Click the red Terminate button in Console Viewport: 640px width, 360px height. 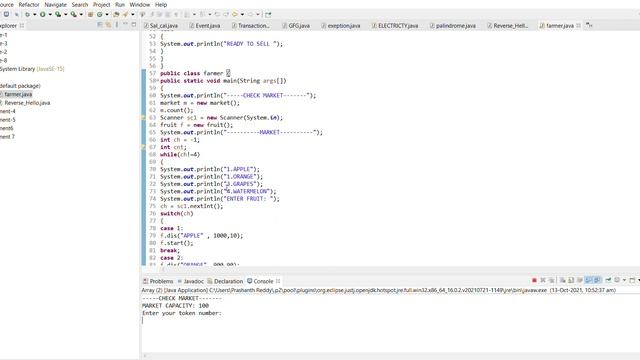tap(534, 280)
